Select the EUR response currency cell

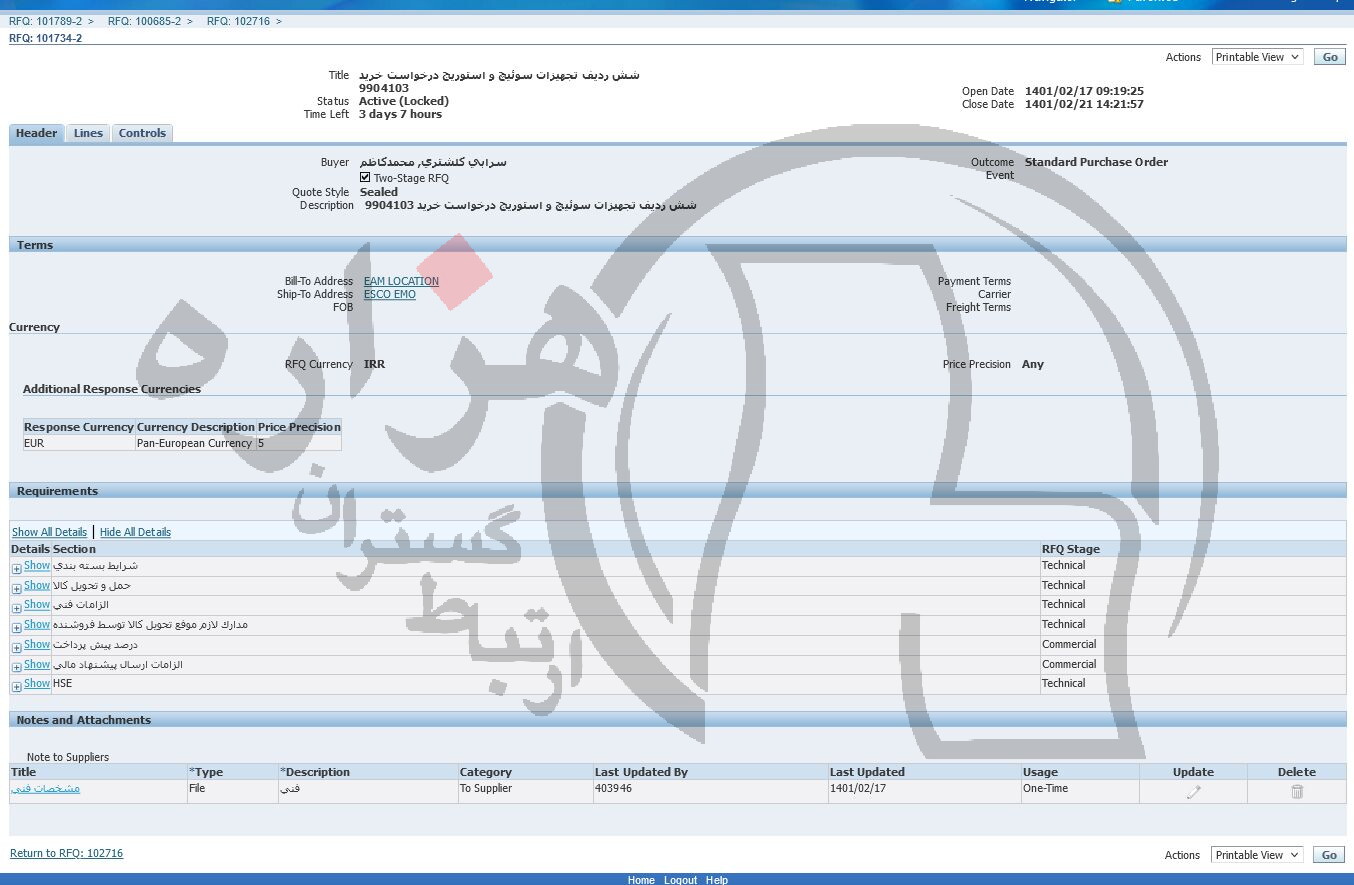pyautogui.click(x=79, y=443)
